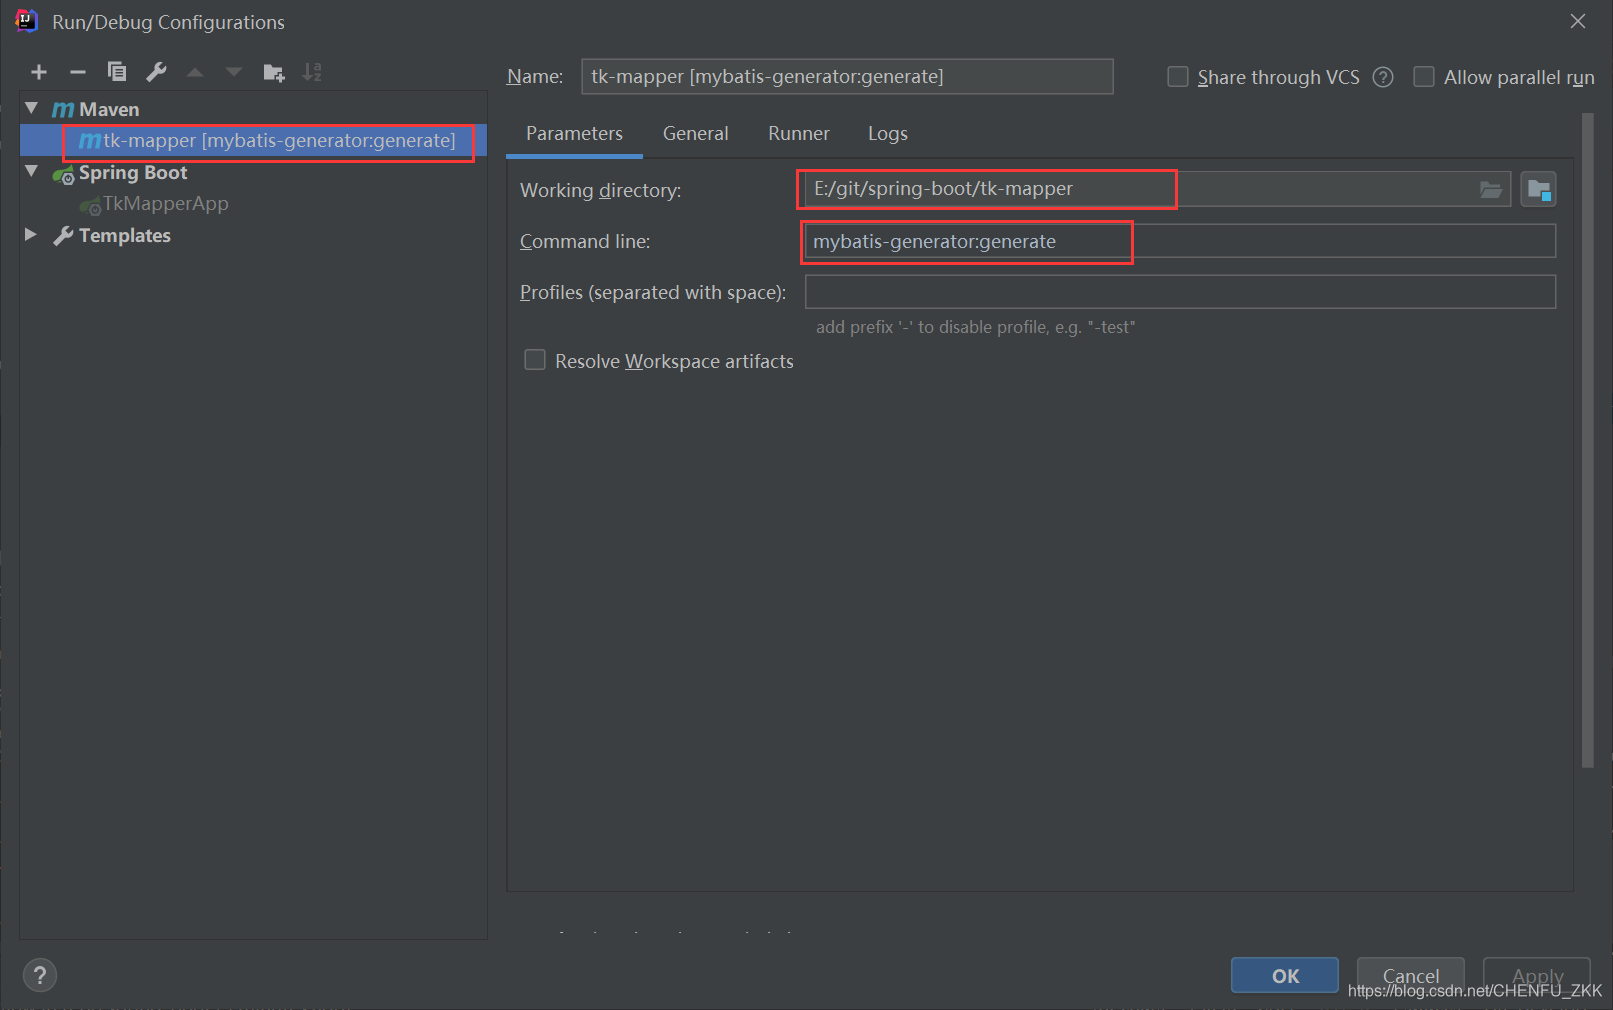The height and width of the screenshot is (1010, 1613).
Task: Switch to the Parameters tab
Action: click(574, 134)
